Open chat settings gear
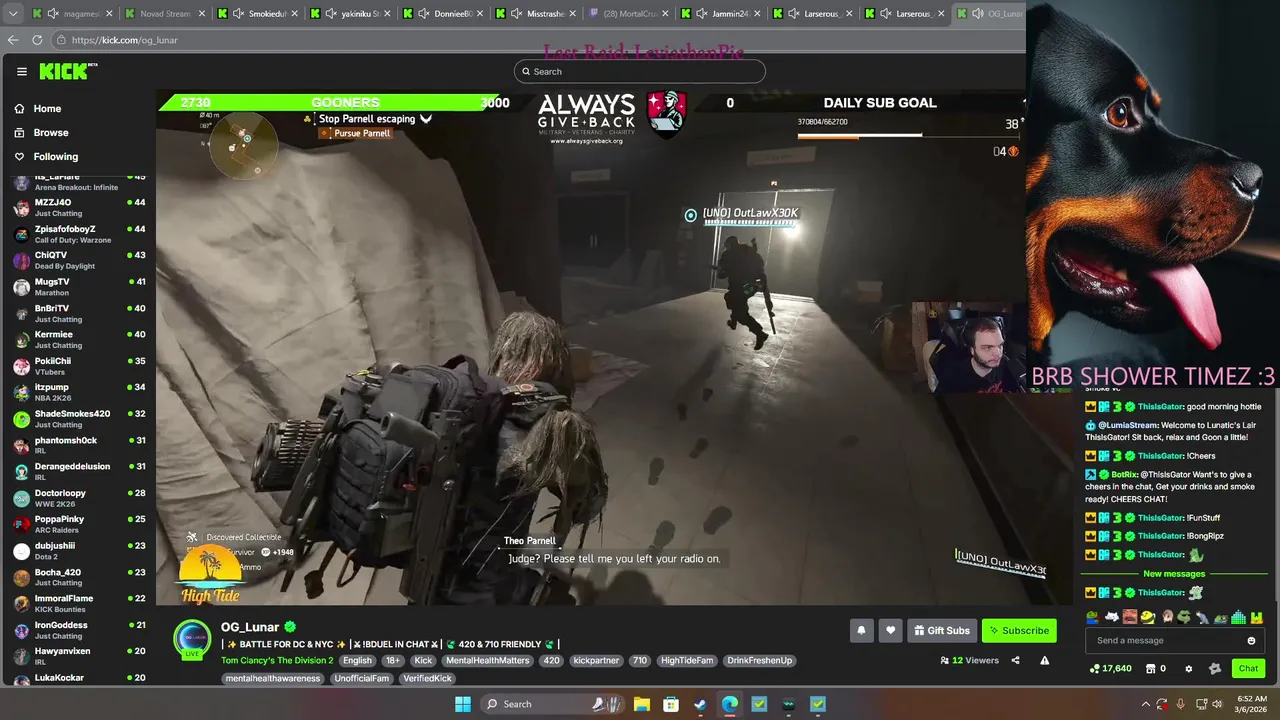 click(x=1188, y=668)
